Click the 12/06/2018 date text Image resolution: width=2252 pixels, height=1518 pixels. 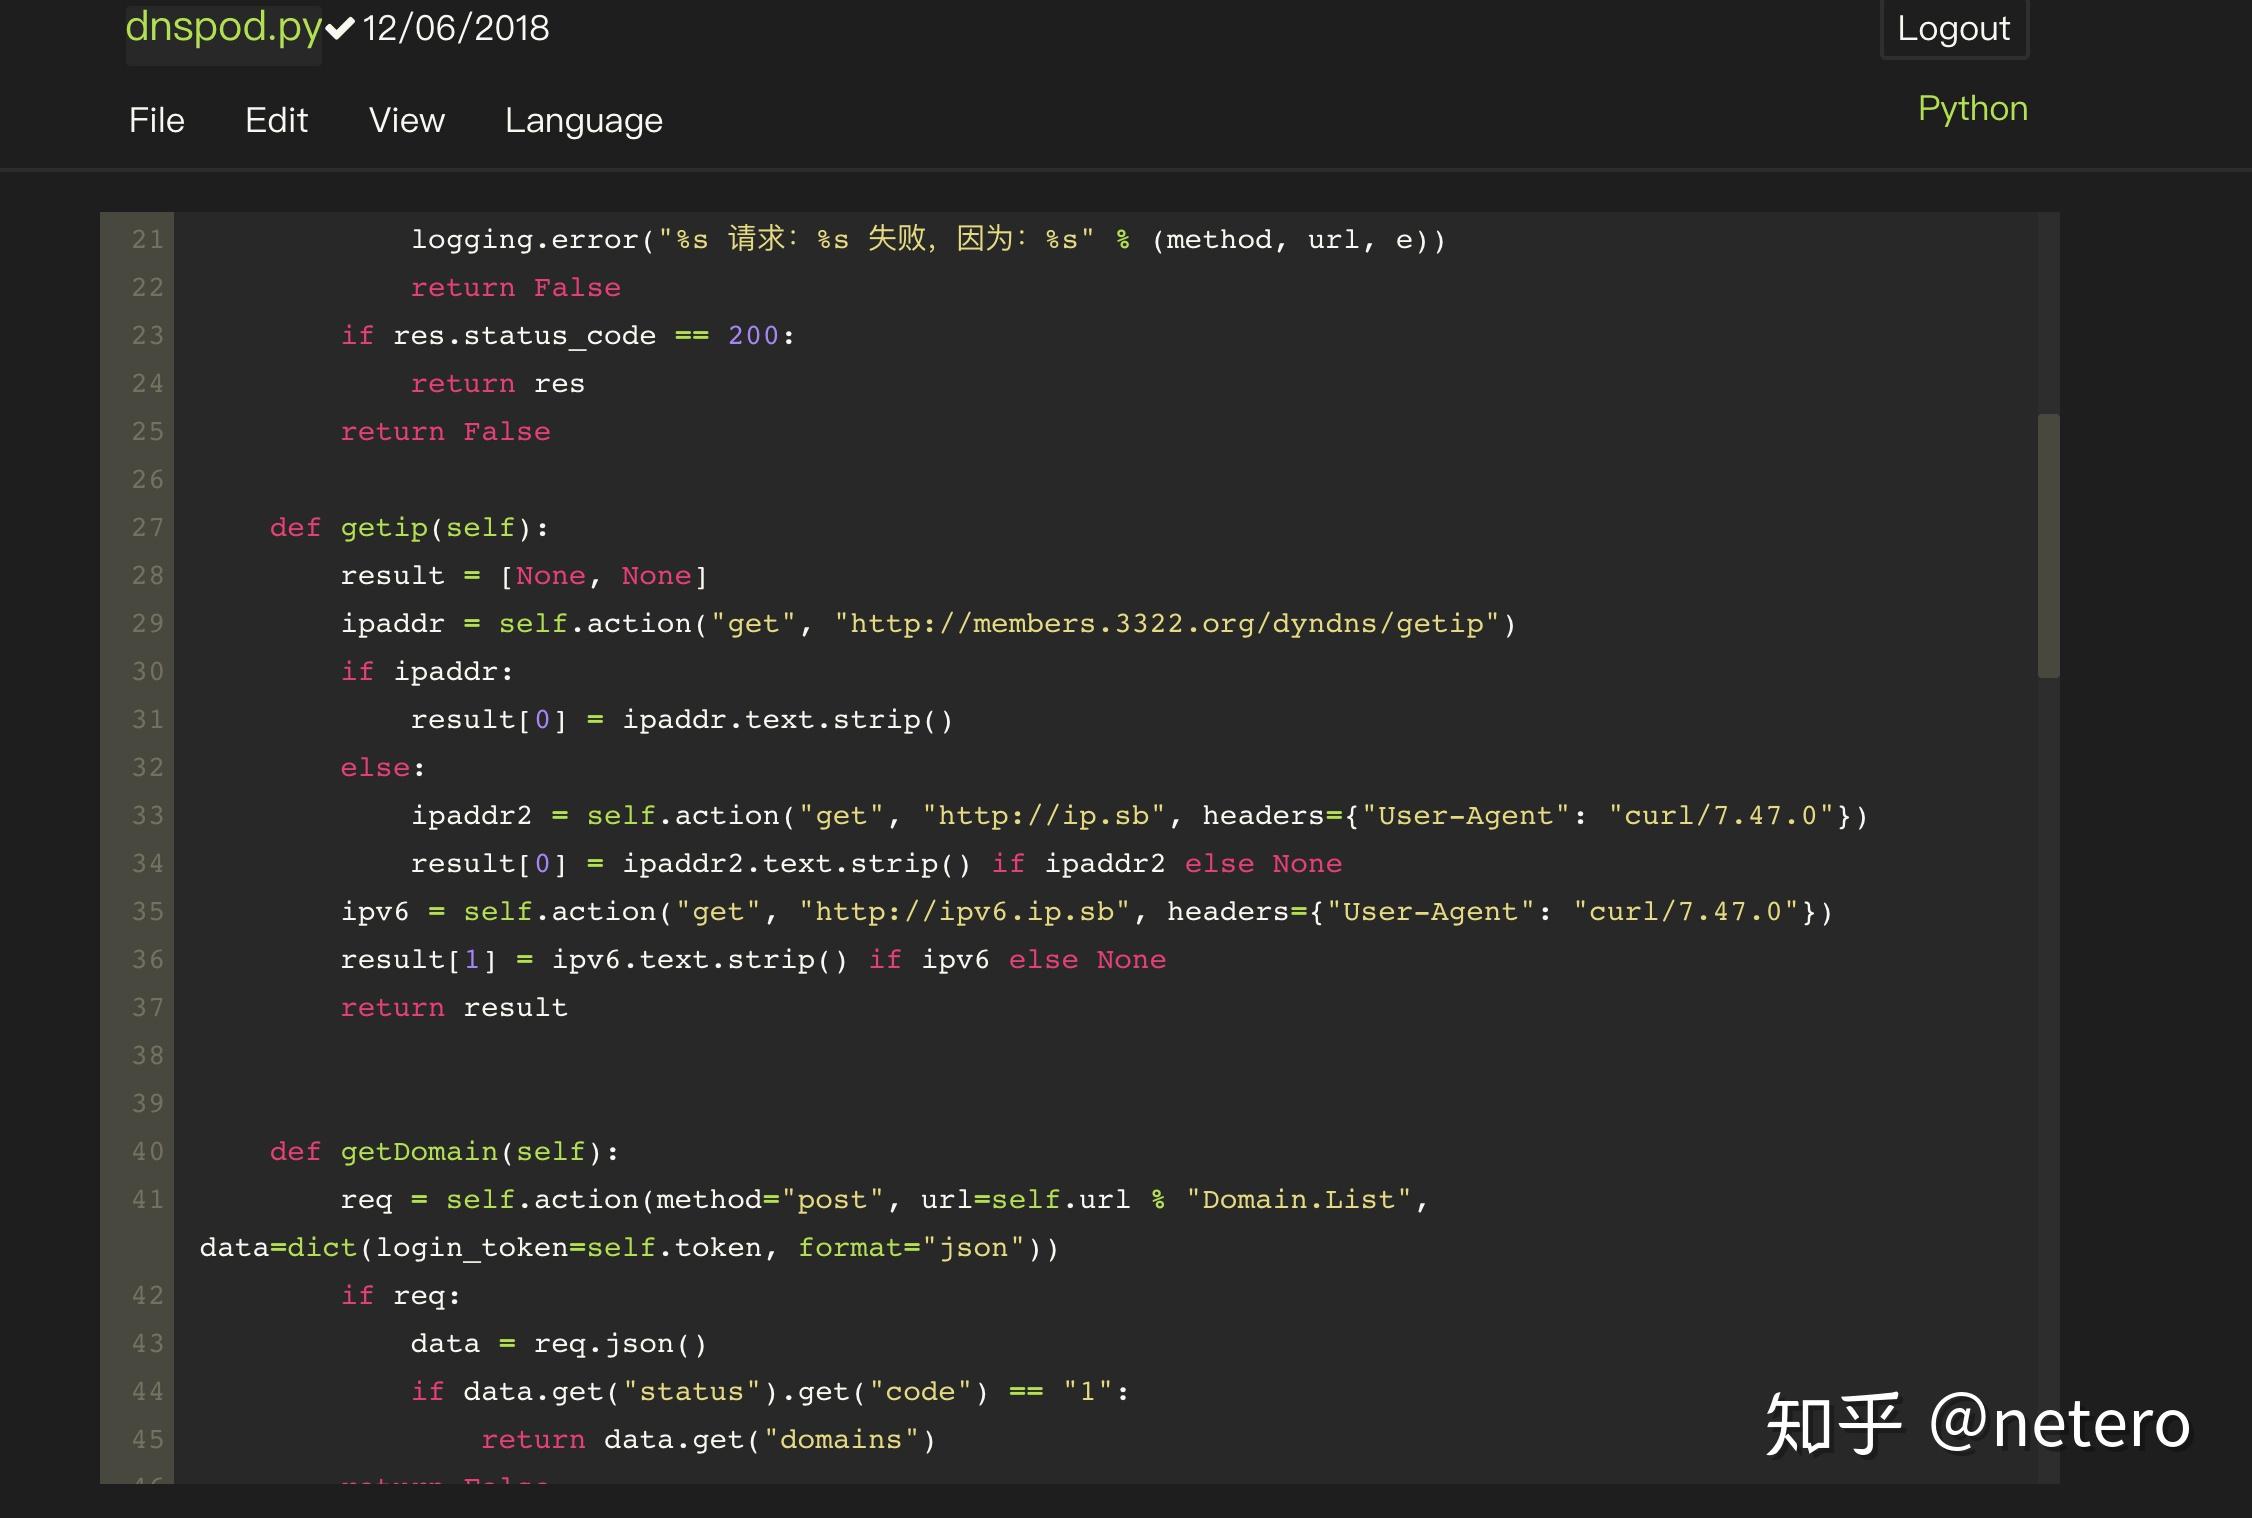tap(456, 28)
